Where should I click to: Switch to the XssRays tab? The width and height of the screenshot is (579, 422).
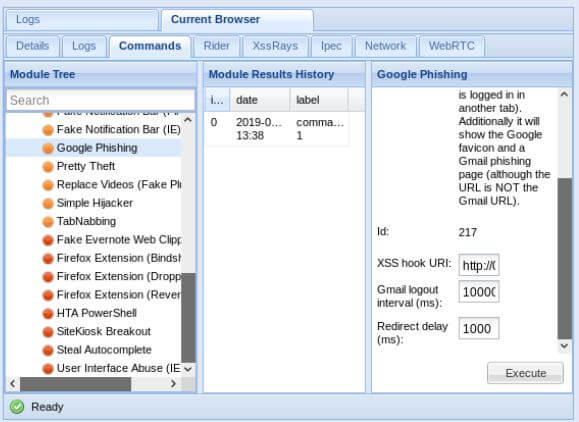click(275, 46)
